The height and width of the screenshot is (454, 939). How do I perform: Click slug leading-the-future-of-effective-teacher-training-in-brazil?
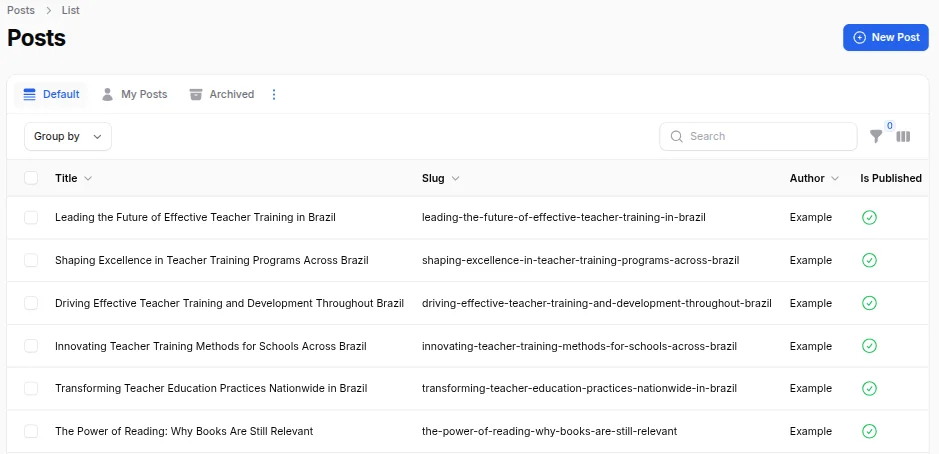[564, 217]
